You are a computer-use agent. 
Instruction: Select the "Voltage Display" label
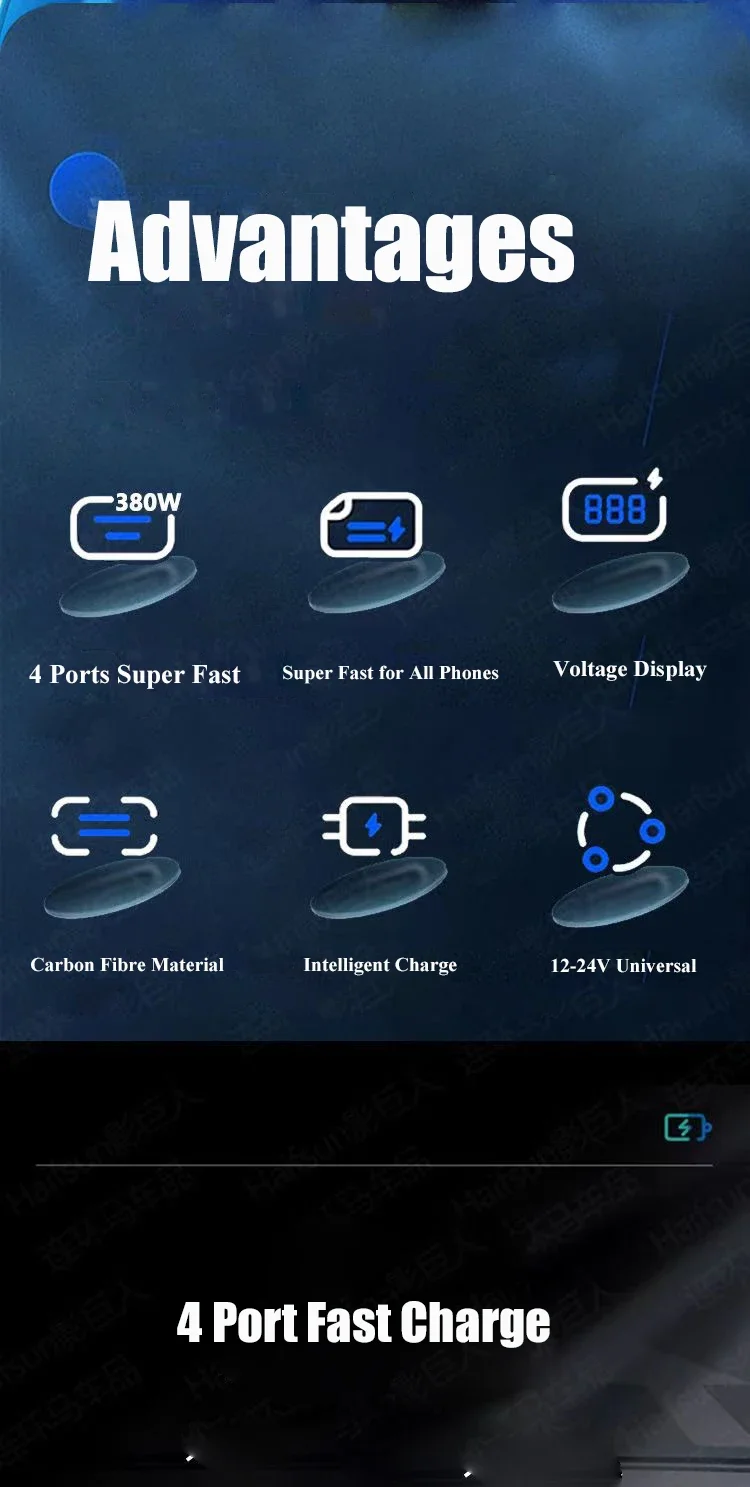tap(630, 670)
